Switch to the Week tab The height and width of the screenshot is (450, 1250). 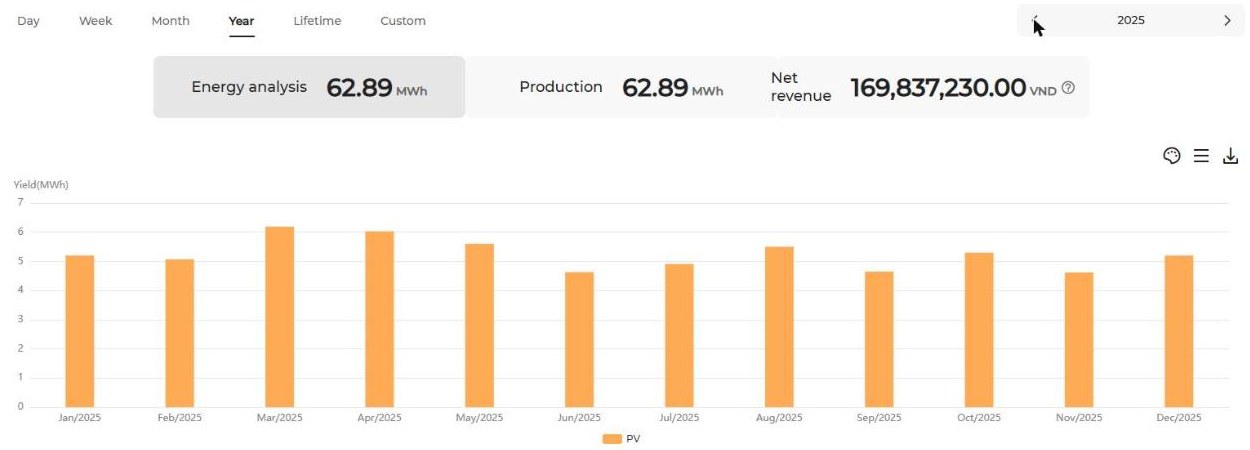coord(96,21)
